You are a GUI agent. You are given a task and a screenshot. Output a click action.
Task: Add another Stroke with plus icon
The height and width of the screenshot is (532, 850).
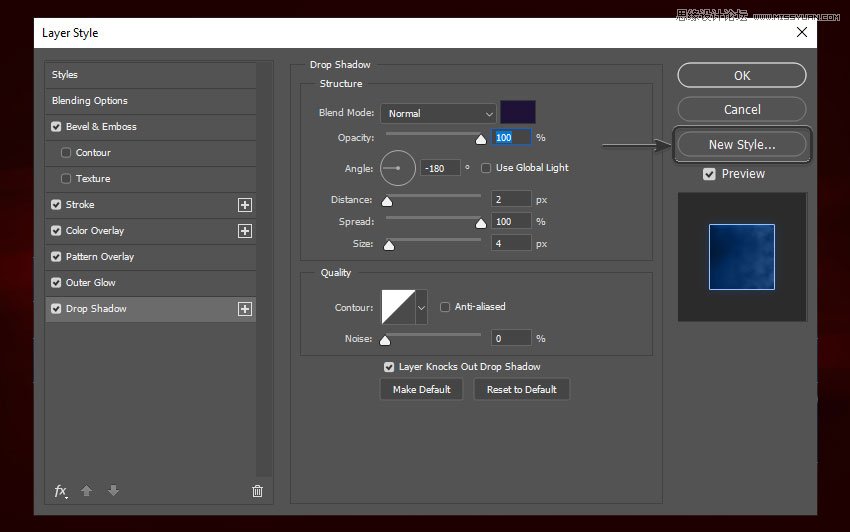coord(244,205)
